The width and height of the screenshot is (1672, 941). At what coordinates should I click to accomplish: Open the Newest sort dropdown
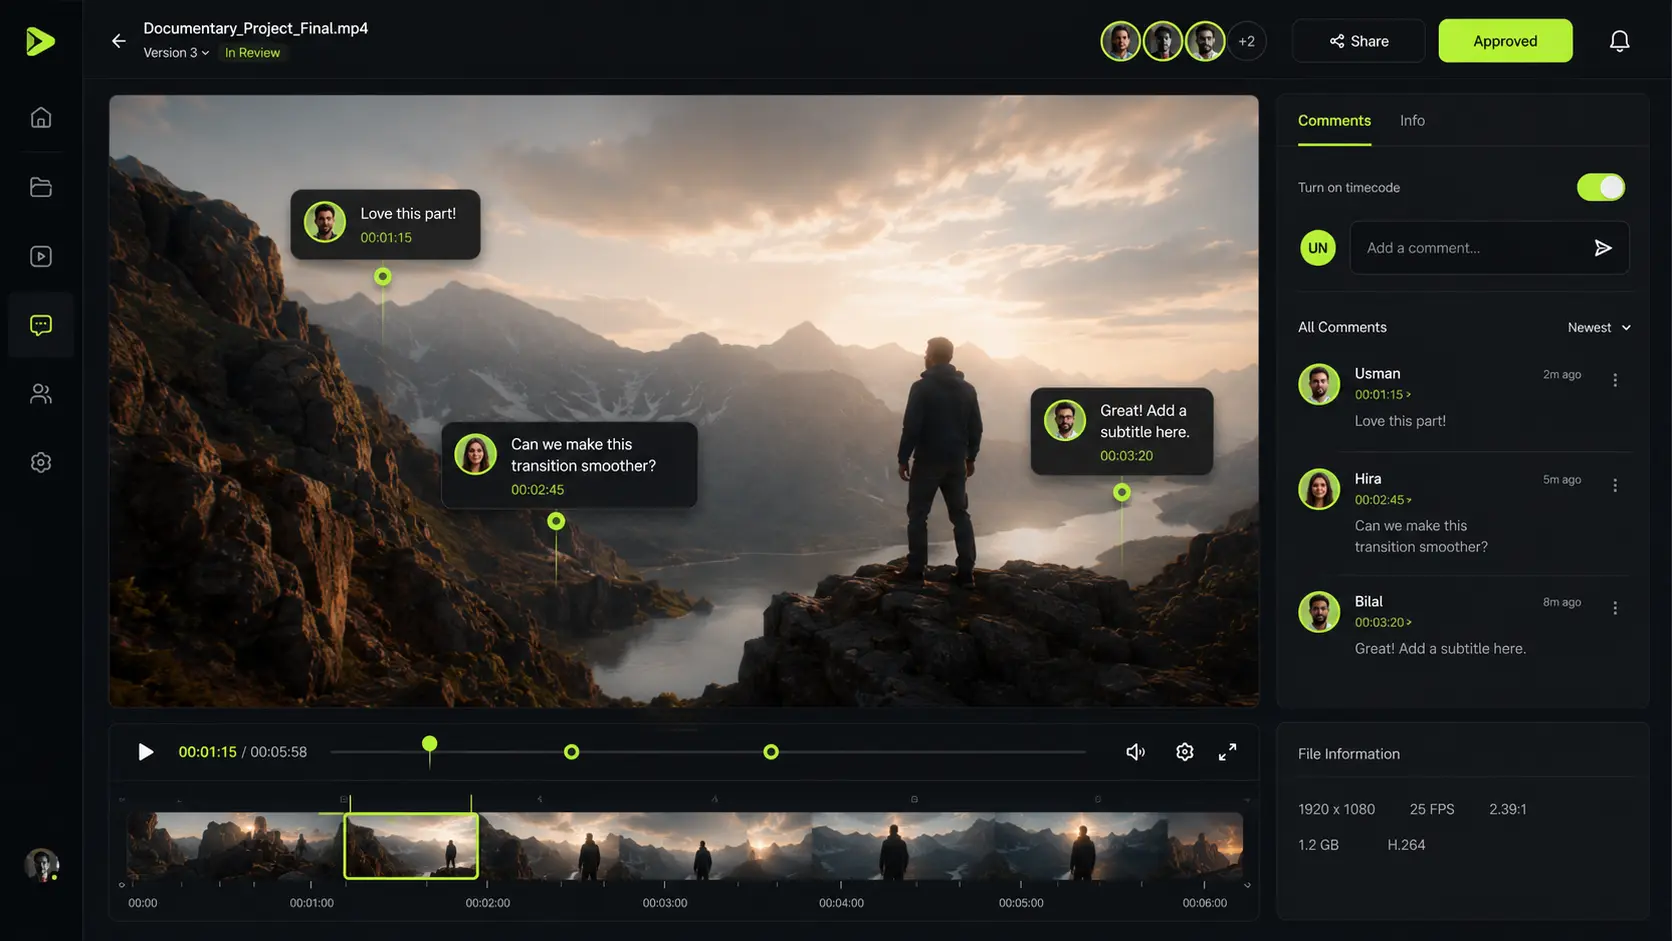point(1599,328)
